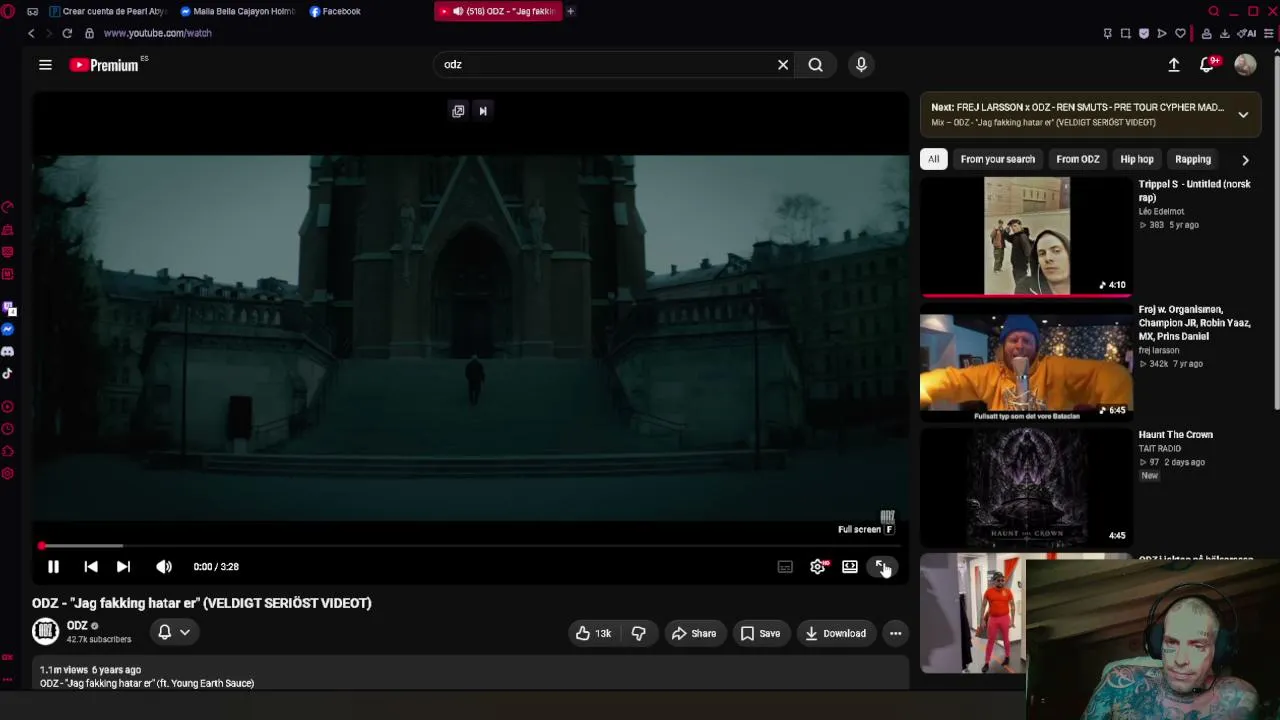Select the From ODZ chip
The image size is (1280, 720).
pos(1078,159)
